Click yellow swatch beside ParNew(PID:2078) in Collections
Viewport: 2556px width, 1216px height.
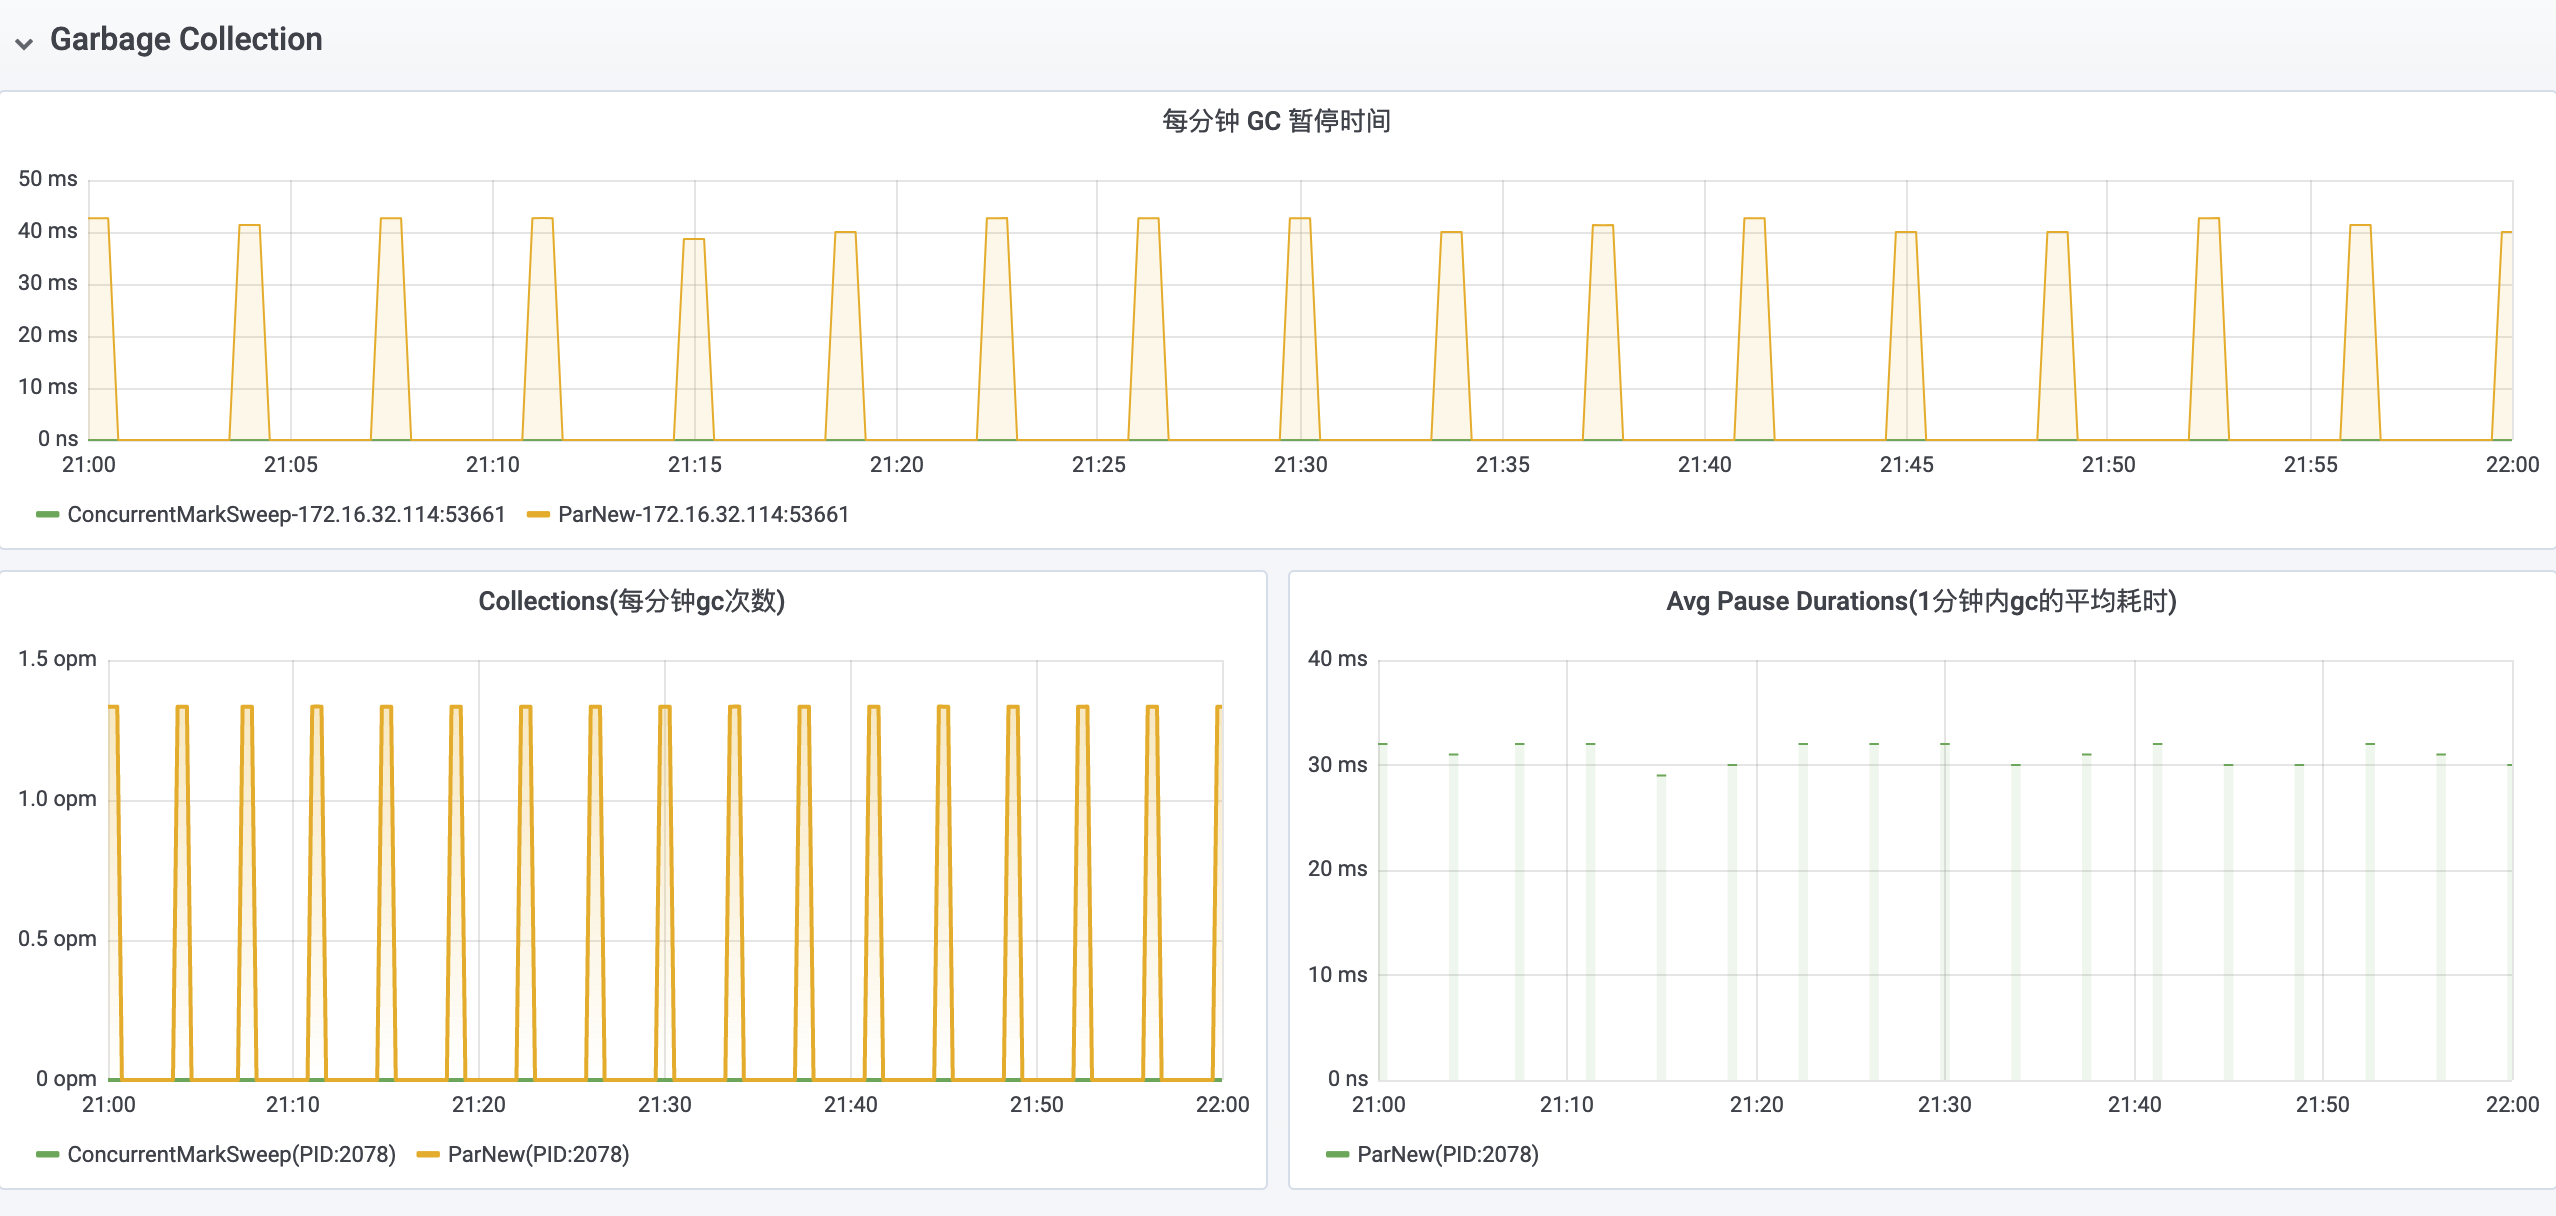[428, 1154]
